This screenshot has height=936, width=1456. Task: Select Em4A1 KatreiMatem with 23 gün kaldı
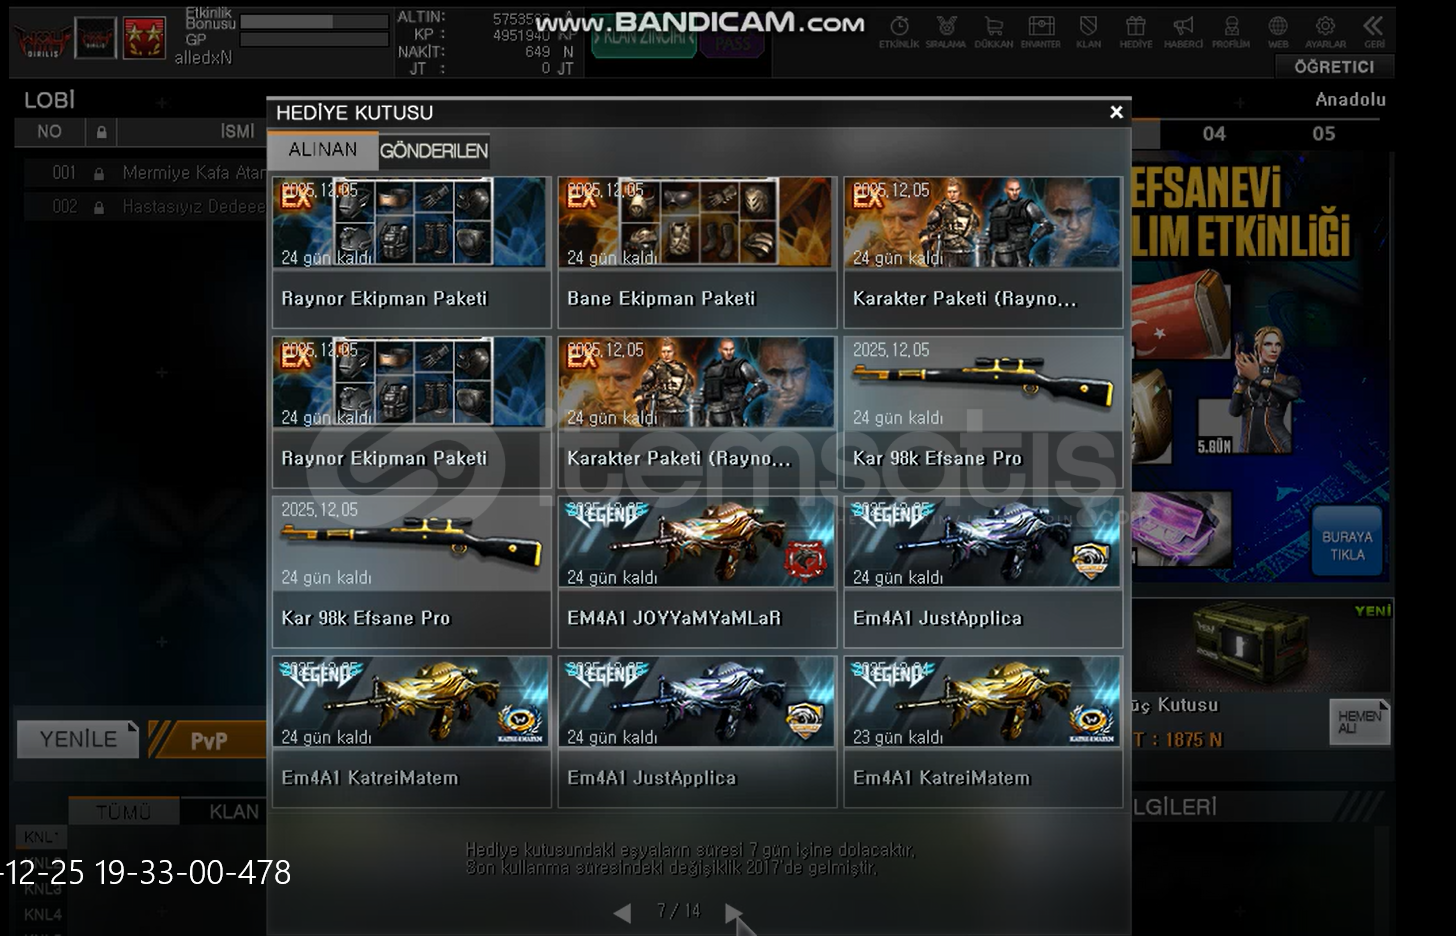pyautogui.click(x=983, y=733)
